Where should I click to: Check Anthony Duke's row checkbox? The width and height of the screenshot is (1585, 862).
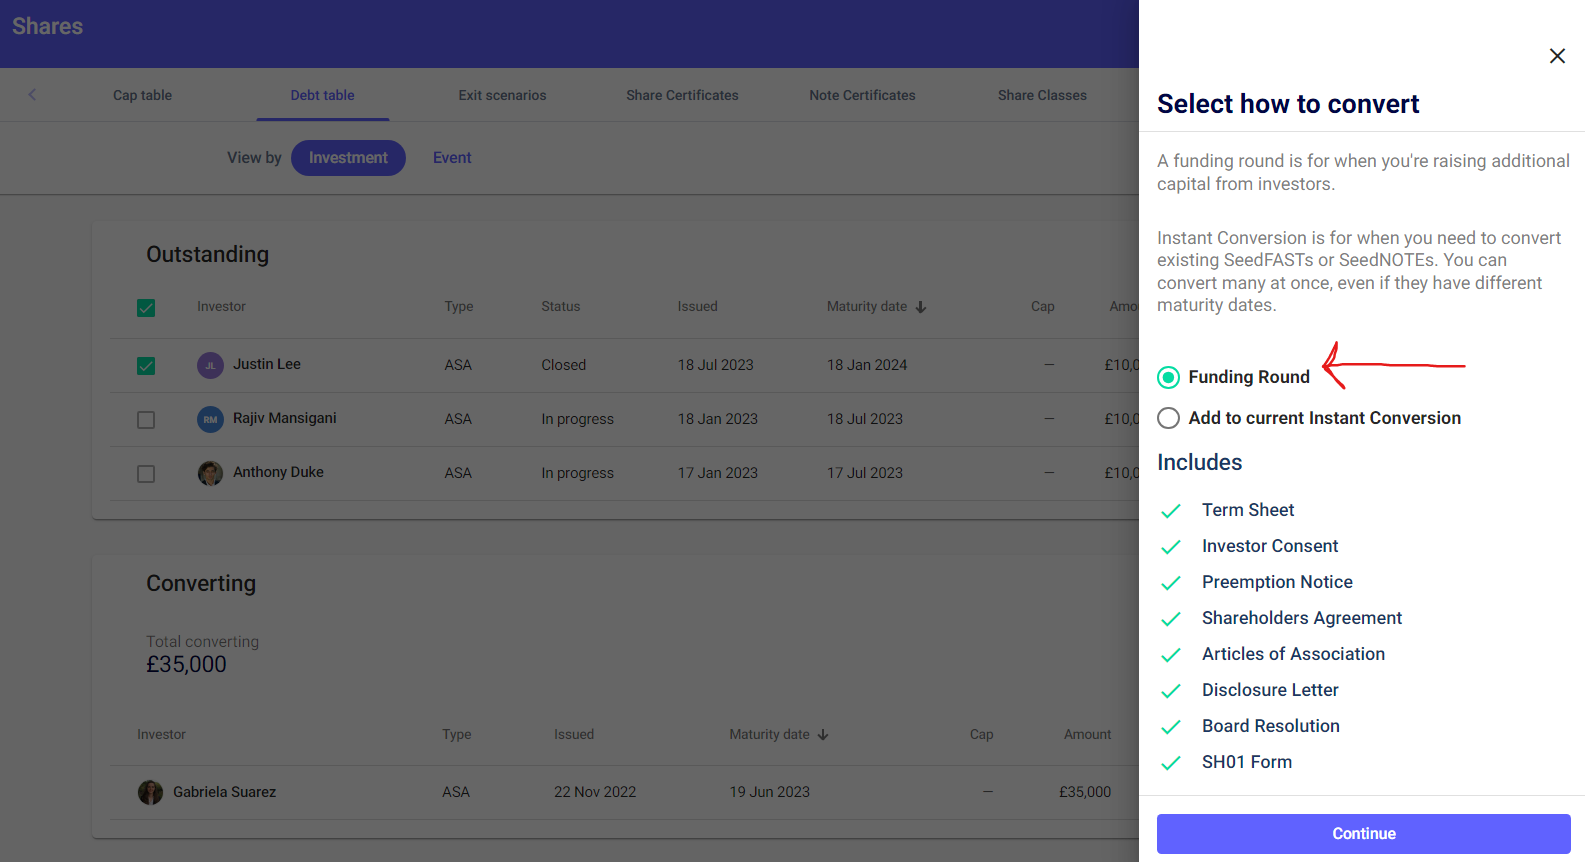point(146,474)
